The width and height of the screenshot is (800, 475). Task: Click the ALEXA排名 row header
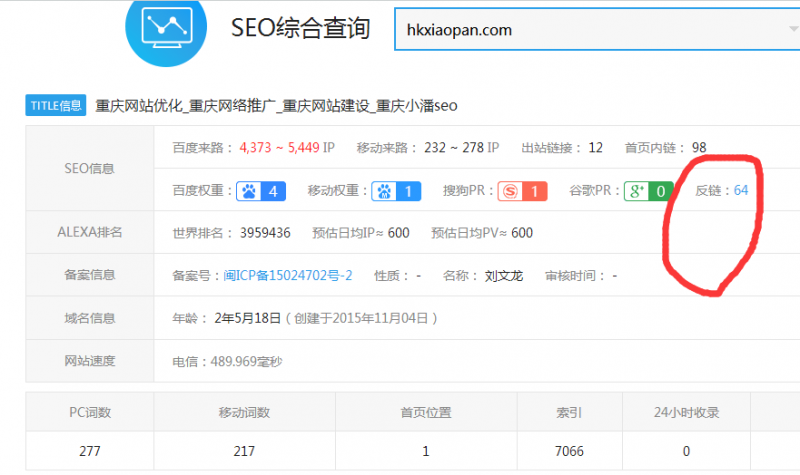coord(90,232)
